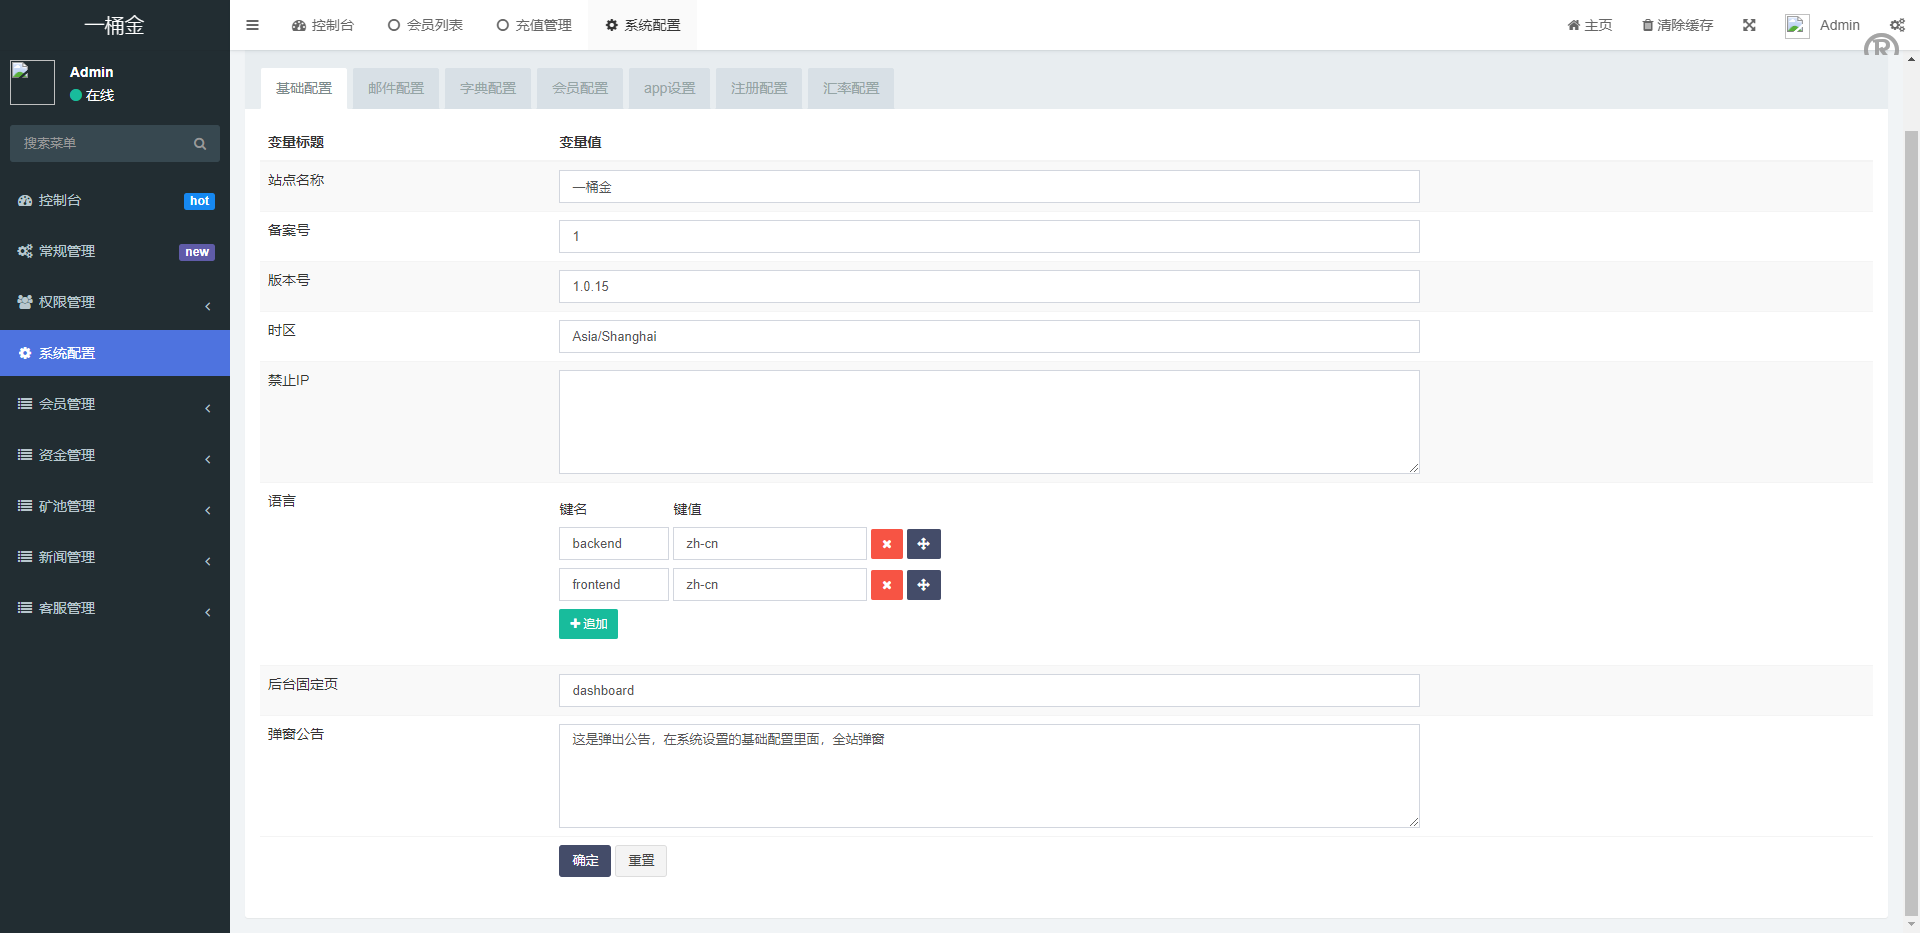Click move icon on backend language row

[x=923, y=544]
